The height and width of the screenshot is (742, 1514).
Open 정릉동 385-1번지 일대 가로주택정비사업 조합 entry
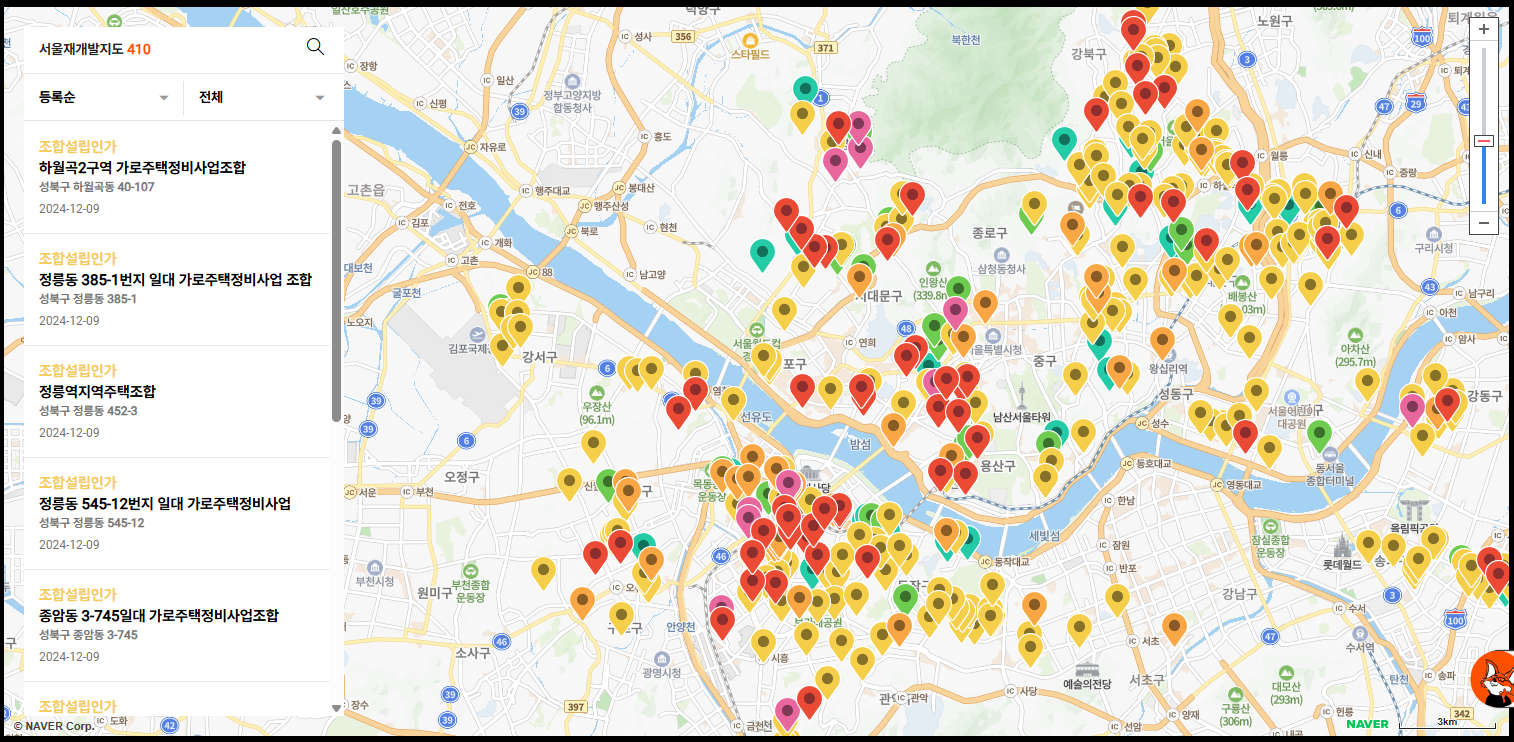pyautogui.click(x=177, y=290)
